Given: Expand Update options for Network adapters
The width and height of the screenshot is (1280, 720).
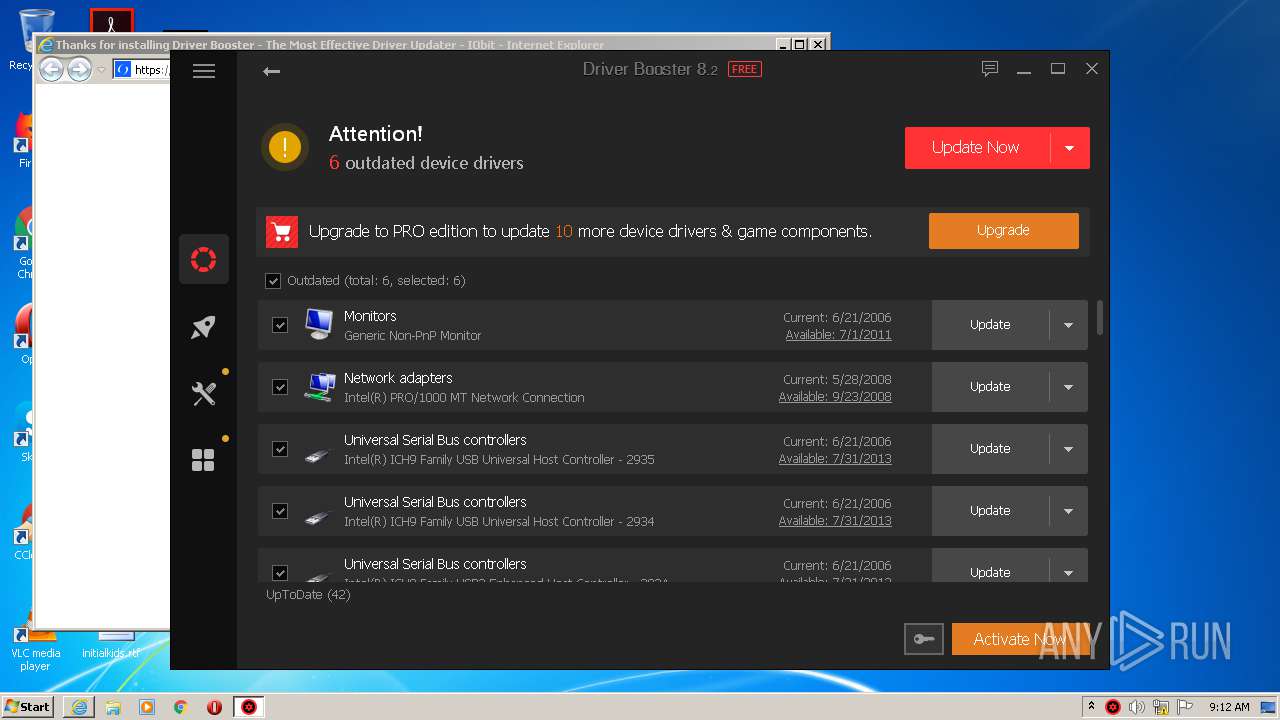Looking at the screenshot, I should pos(1068,387).
